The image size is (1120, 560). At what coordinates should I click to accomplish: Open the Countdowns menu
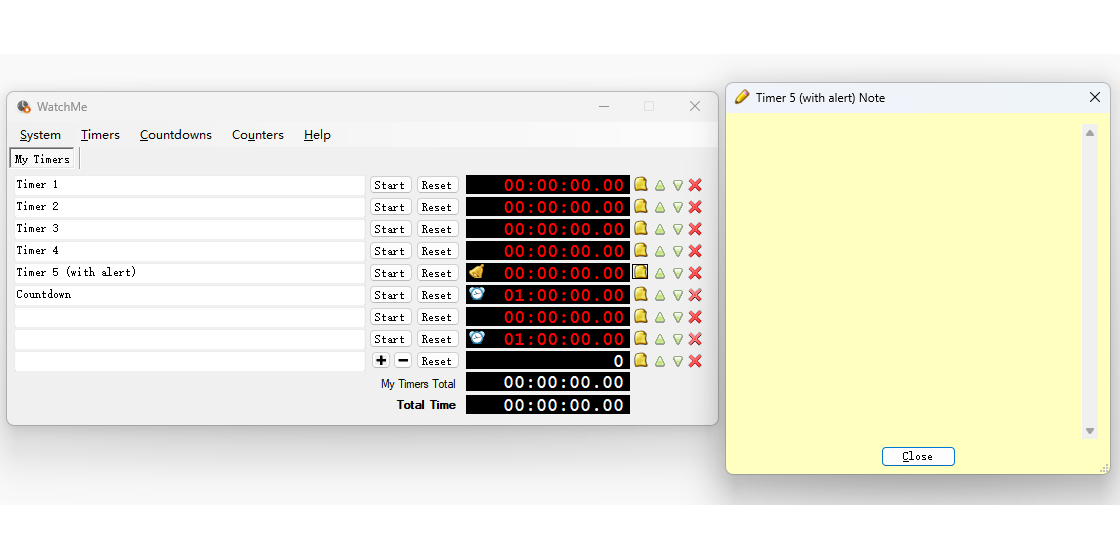click(x=176, y=135)
